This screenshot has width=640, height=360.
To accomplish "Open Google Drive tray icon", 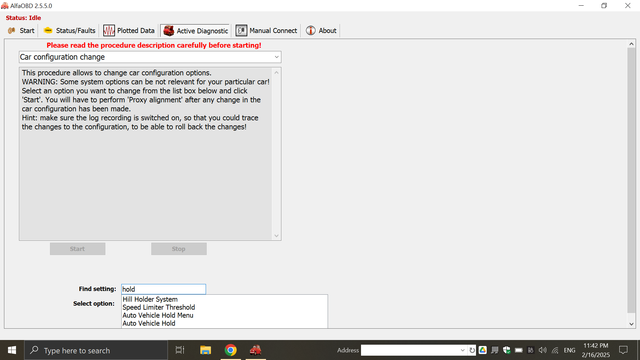I will pyautogui.click(x=483, y=350).
